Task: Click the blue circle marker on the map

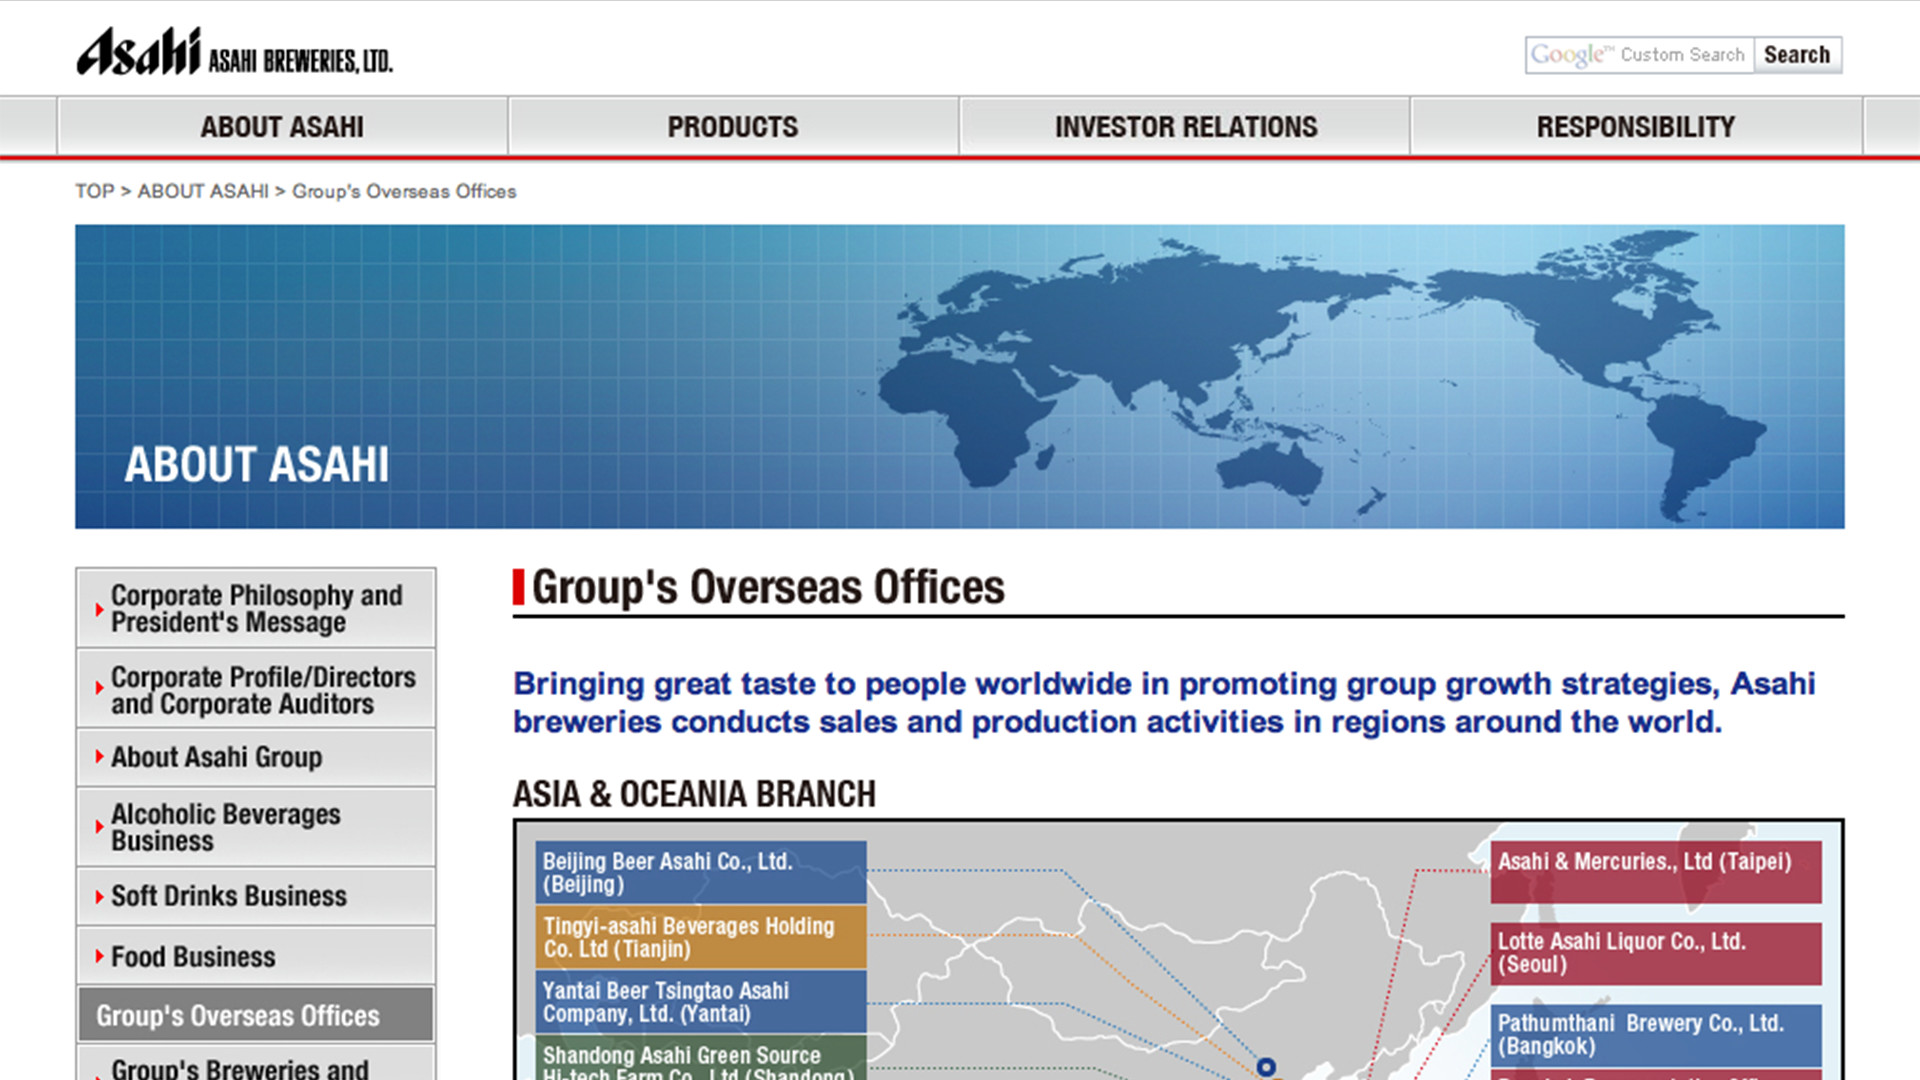Action: (x=1266, y=1067)
